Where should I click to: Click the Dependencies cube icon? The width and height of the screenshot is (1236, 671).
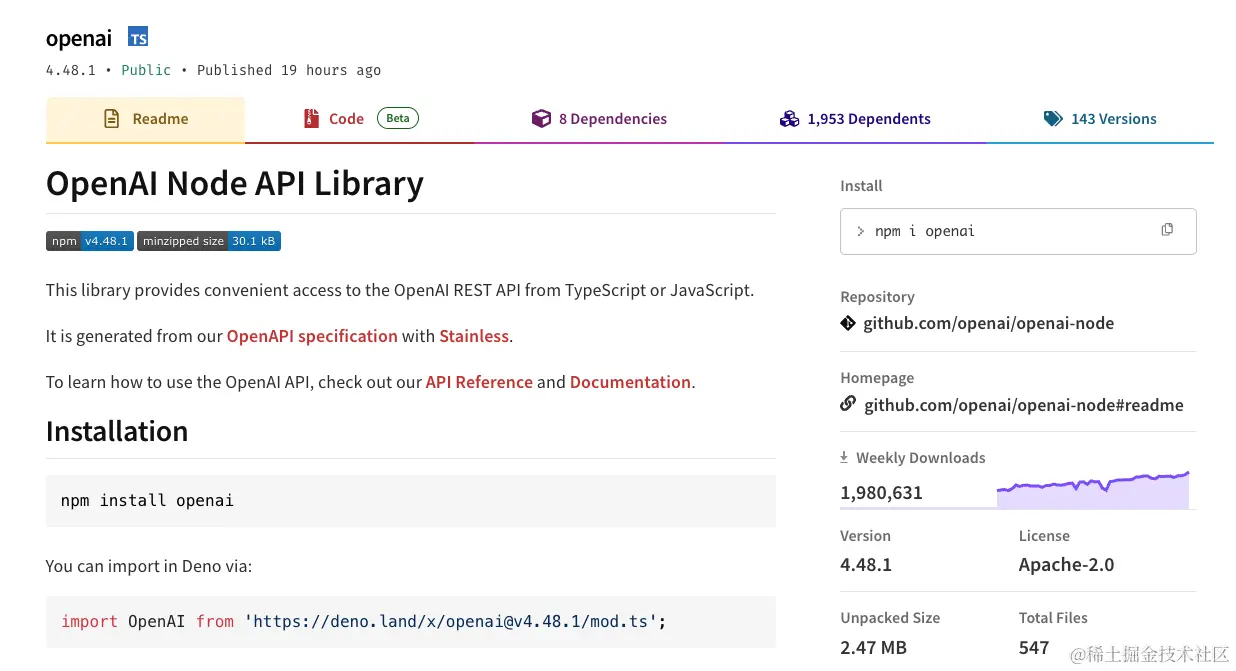(541, 118)
